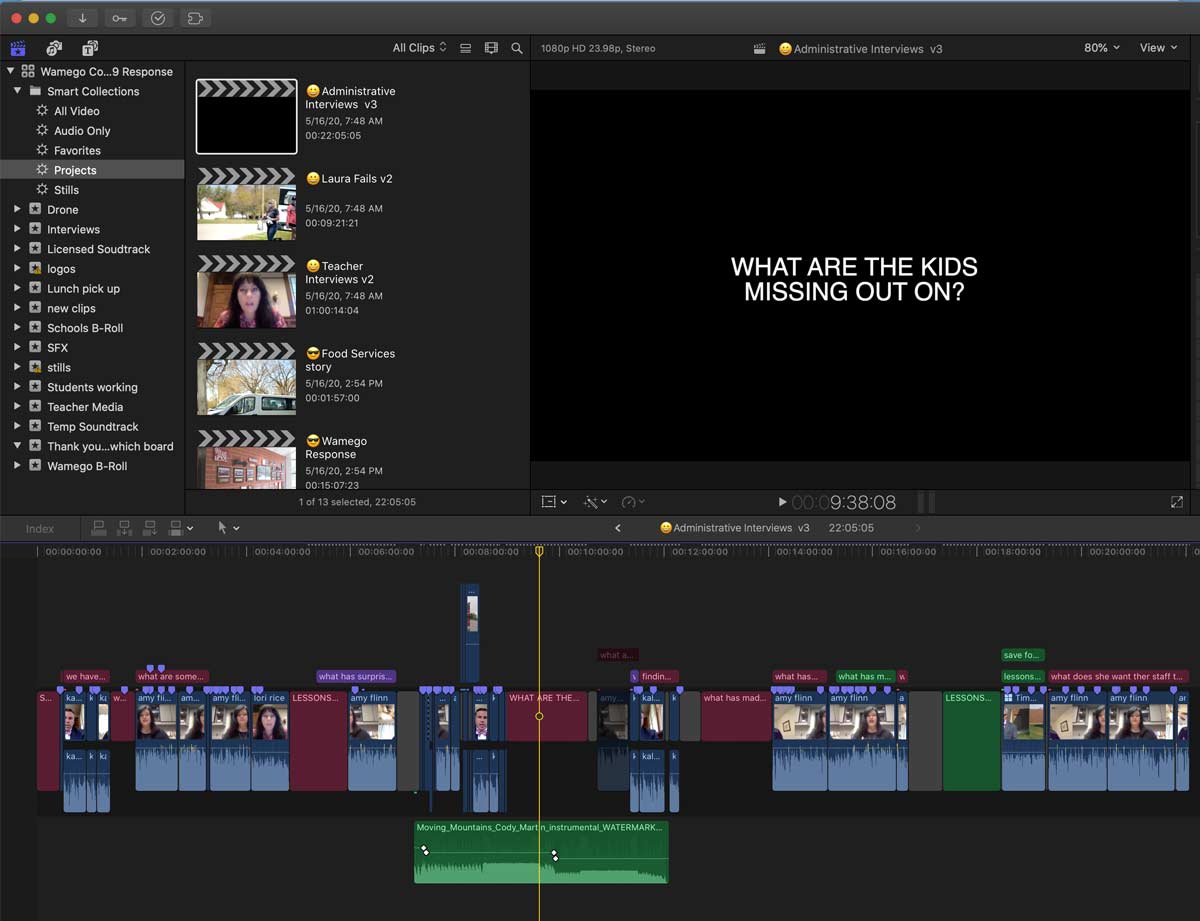This screenshot has width=1200, height=921.
Task: Open the enhancement magic wand menu
Action: pyautogui.click(x=595, y=502)
